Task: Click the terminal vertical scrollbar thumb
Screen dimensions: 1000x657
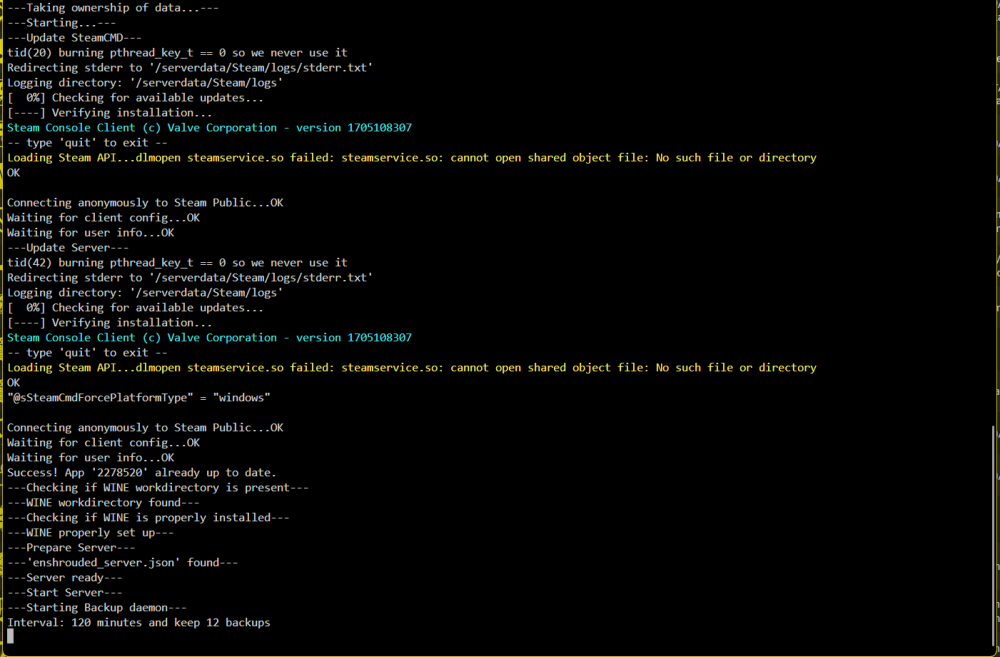Action: click(x=994, y=536)
